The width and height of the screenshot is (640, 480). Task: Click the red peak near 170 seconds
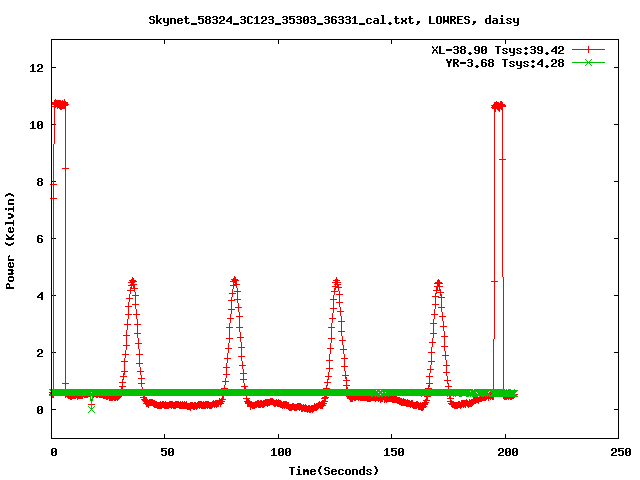click(438, 284)
